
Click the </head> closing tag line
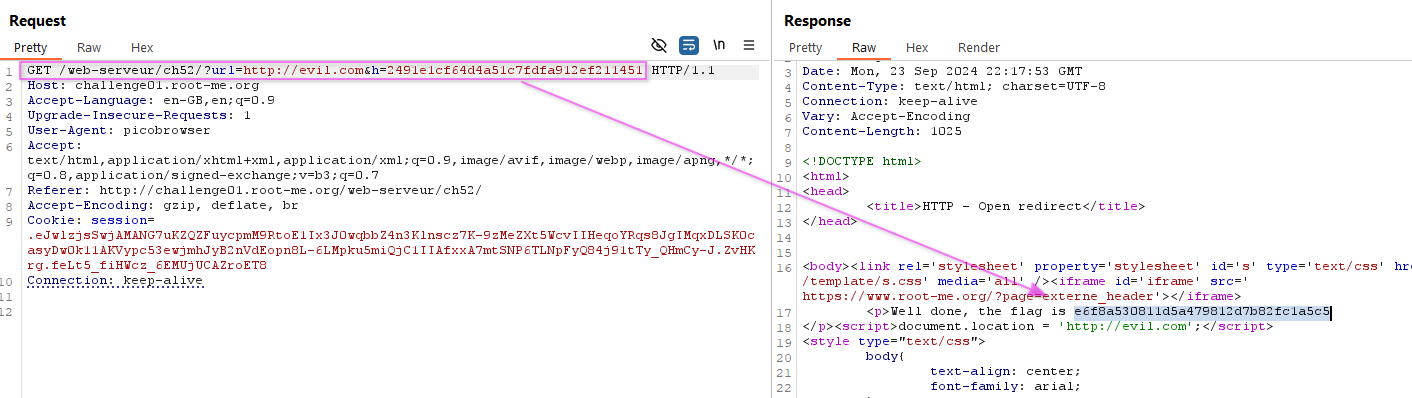(x=829, y=221)
